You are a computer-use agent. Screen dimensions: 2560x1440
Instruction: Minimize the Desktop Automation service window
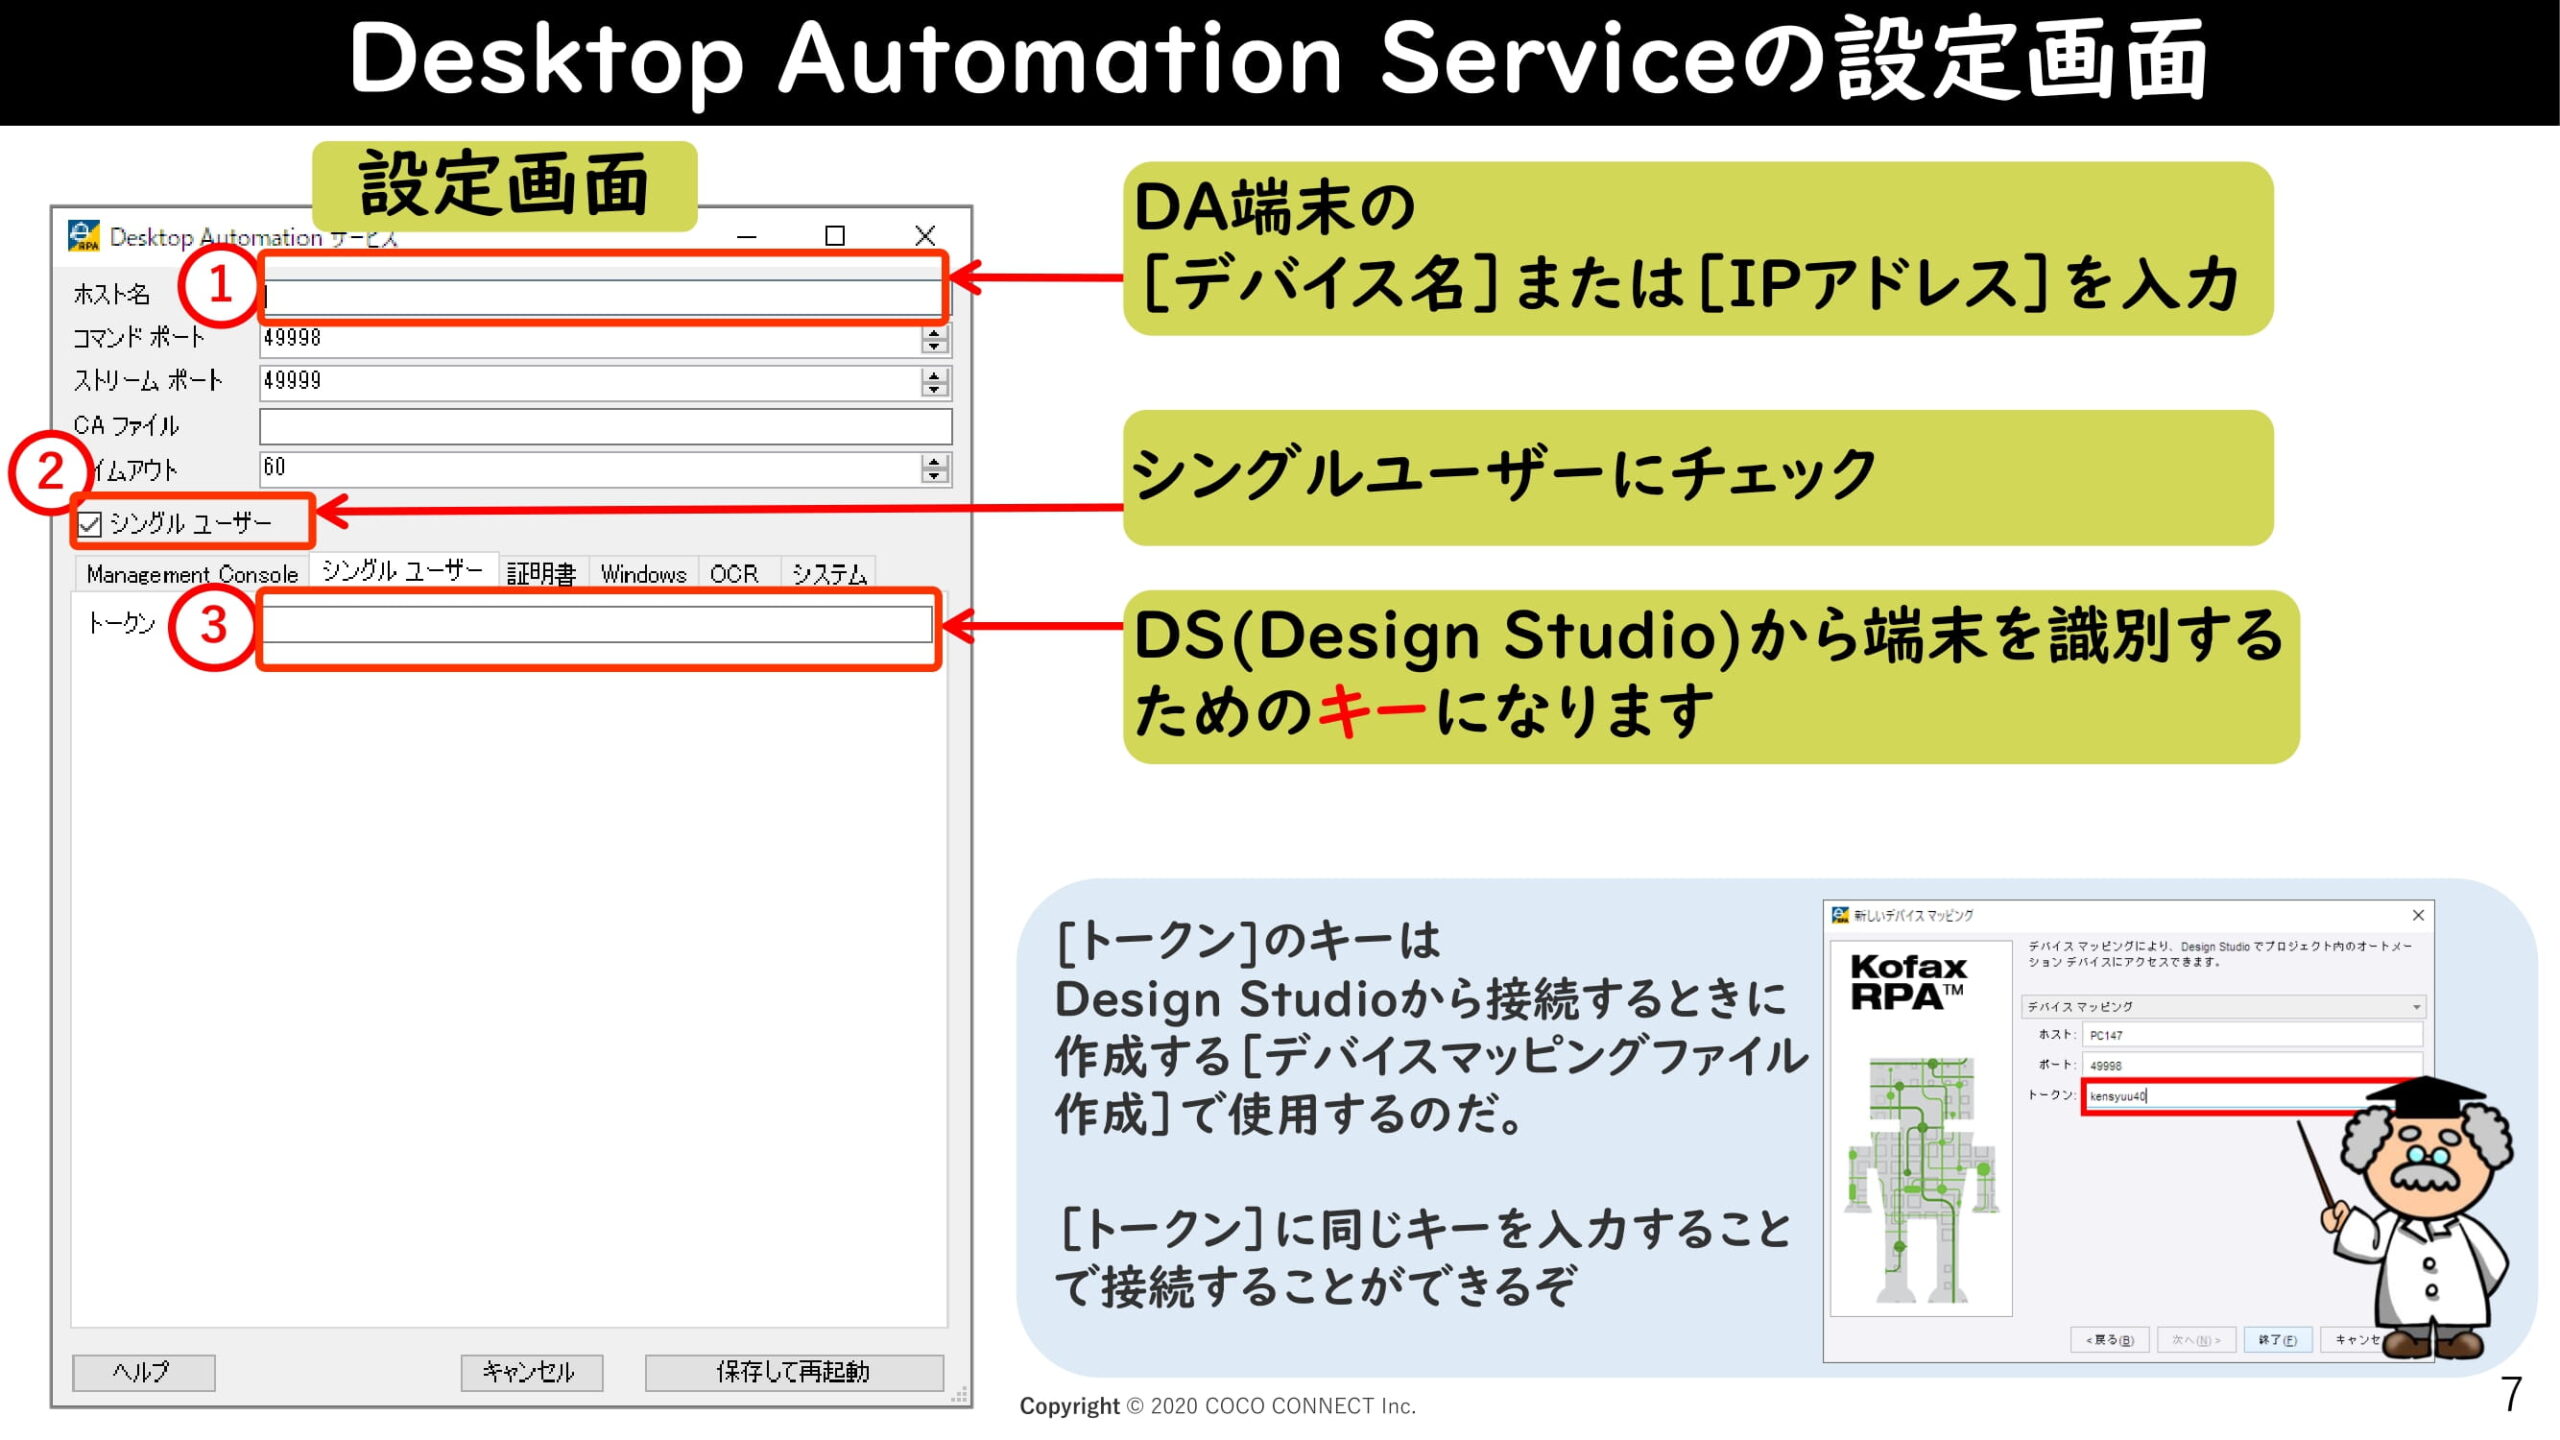click(747, 237)
